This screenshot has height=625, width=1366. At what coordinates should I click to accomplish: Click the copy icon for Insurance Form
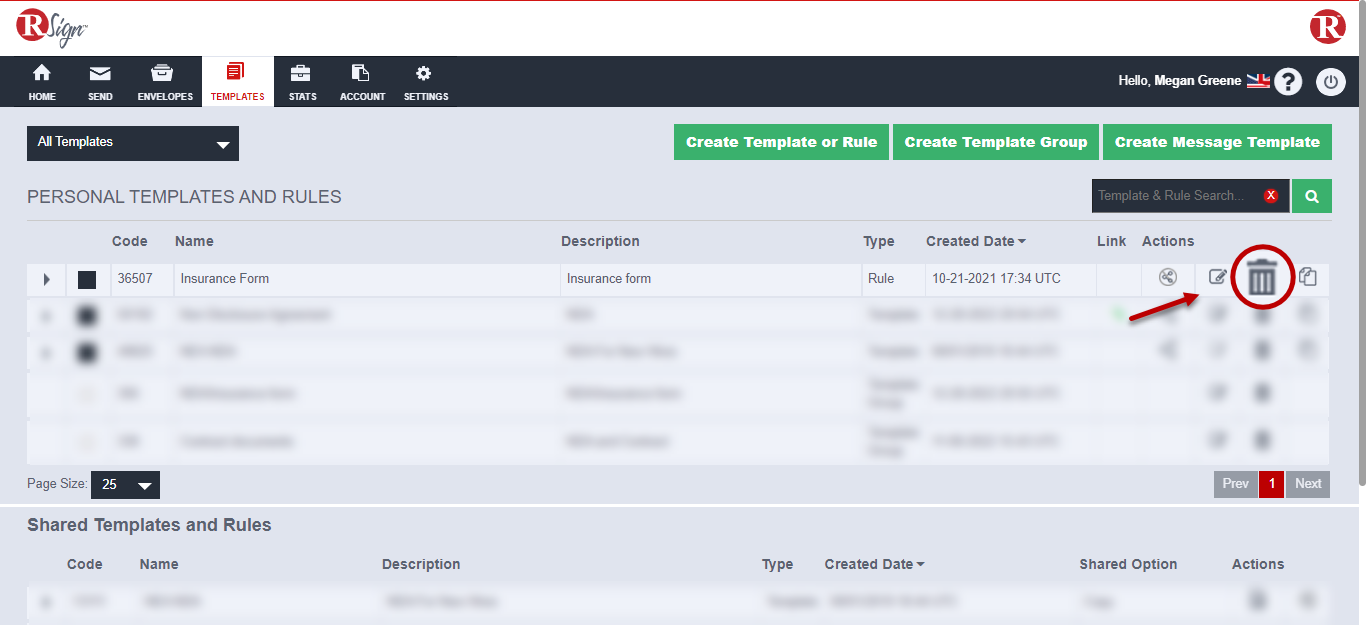point(1308,277)
